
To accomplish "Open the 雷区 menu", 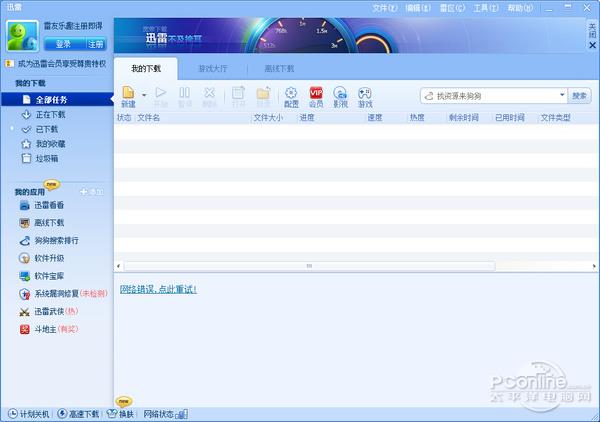I will 452,8.
